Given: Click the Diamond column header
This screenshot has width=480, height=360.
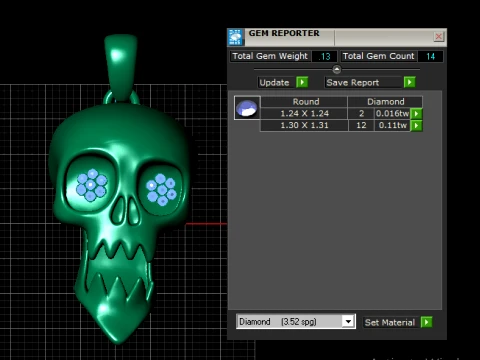Looking at the screenshot, I should click(x=386, y=102).
